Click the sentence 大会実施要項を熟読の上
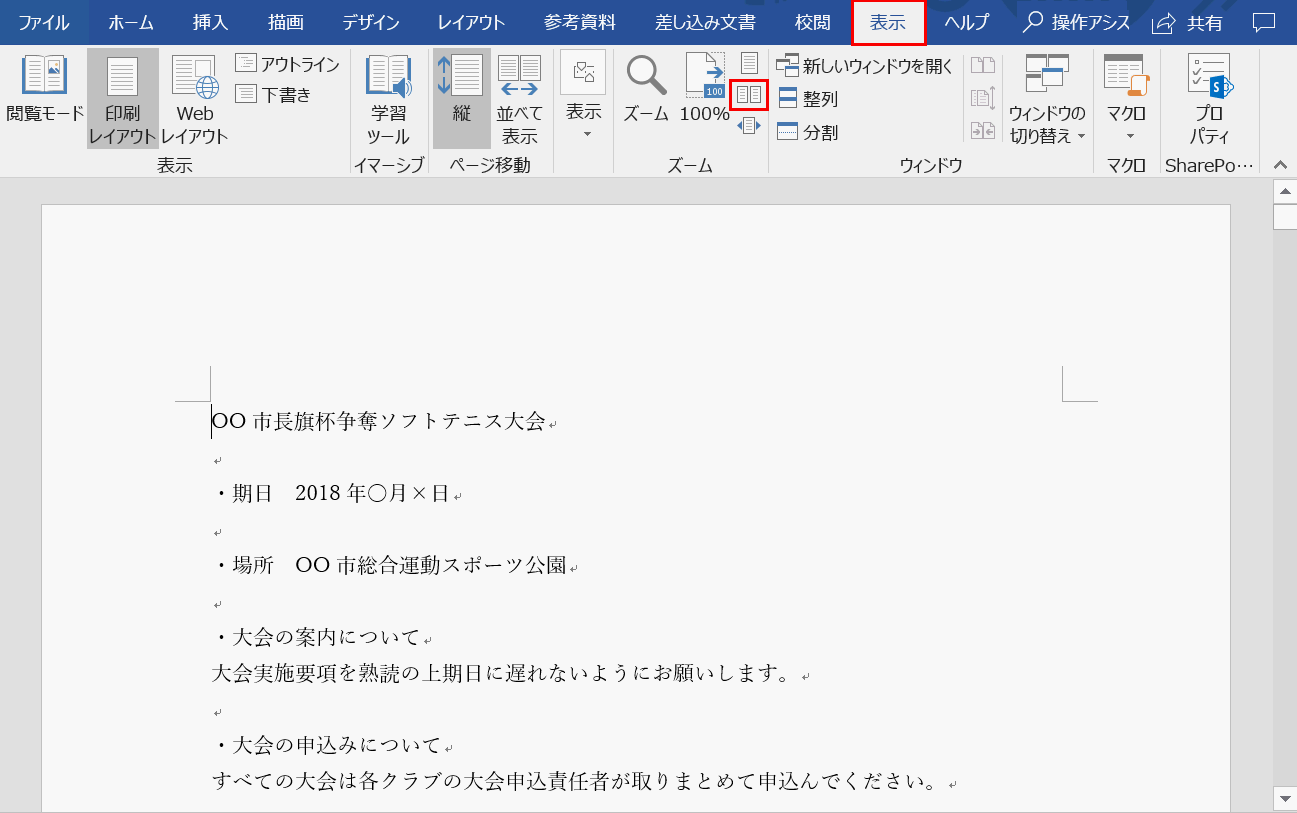This screenshot has height=813, width=1297. (x=503, y=673)
